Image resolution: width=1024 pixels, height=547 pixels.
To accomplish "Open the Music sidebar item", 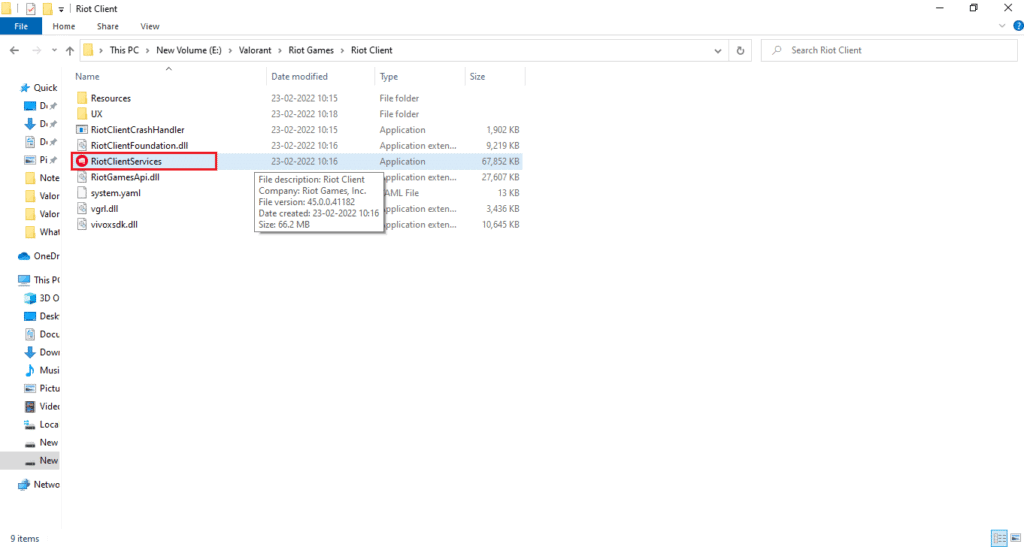I will tap(42, 370).
